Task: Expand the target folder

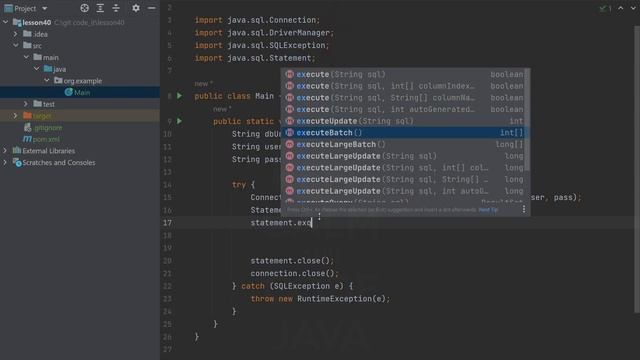Action: tap(16, 116)
